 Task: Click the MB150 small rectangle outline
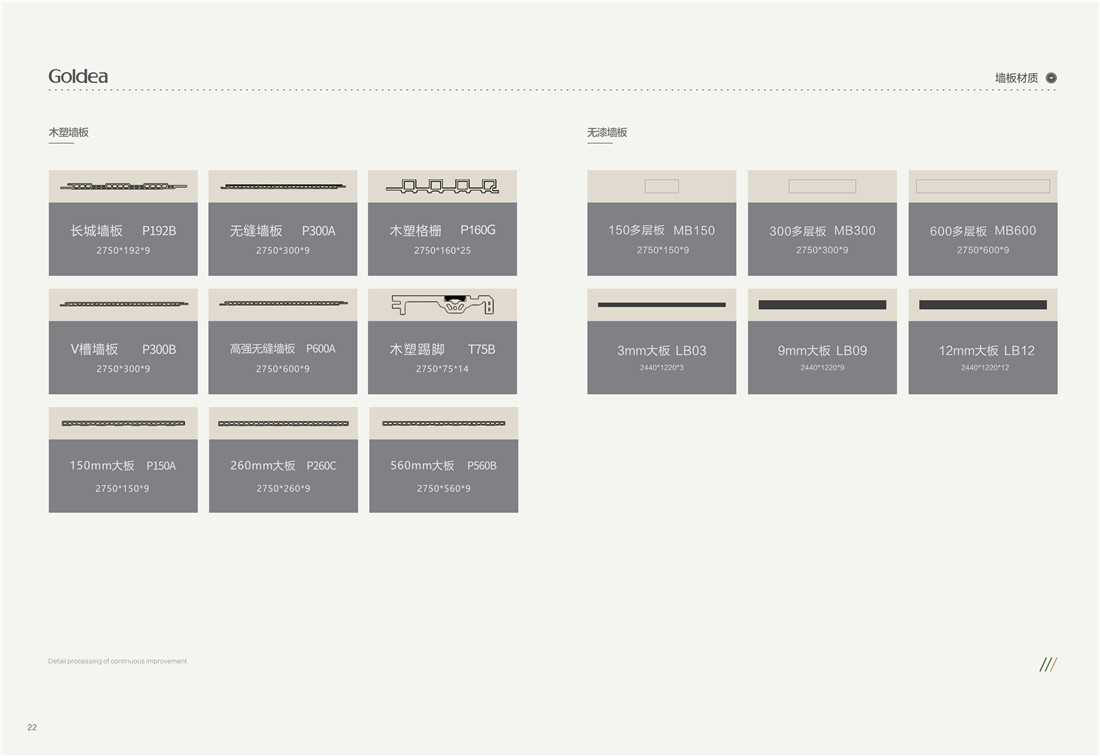coord(662,186)
